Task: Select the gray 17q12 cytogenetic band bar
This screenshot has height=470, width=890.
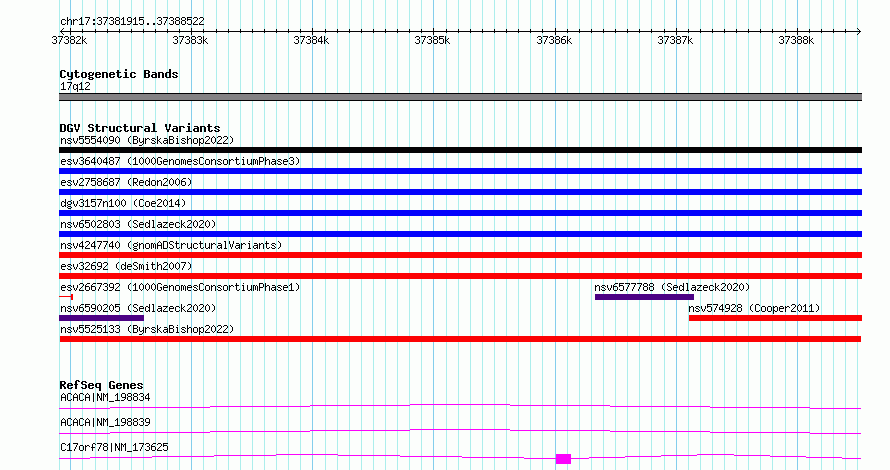Action: [x=460, y=97]
